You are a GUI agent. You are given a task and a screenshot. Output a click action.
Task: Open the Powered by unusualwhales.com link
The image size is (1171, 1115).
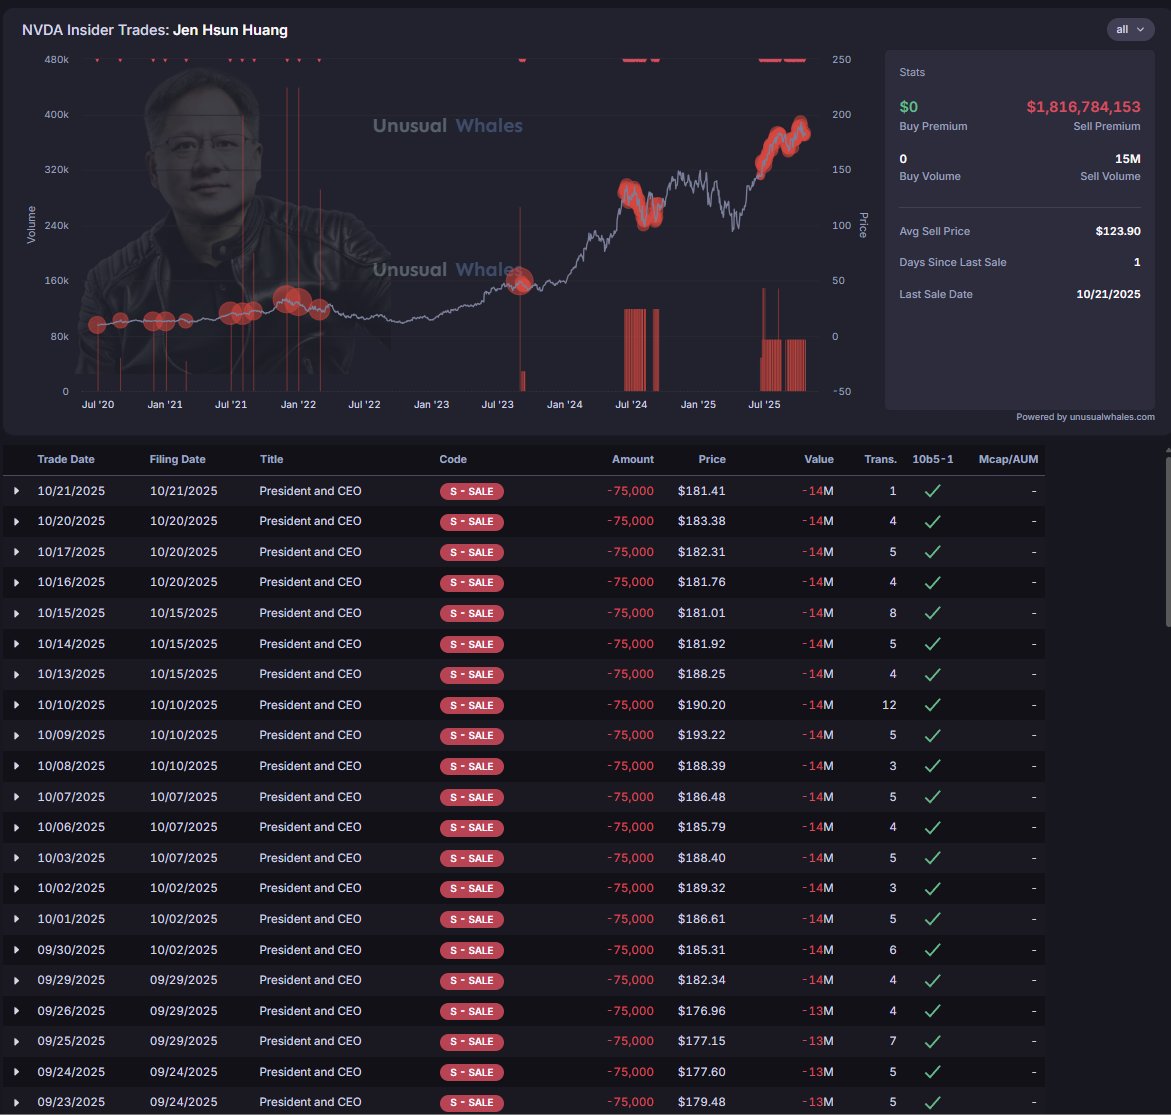tap(1085, 417)
